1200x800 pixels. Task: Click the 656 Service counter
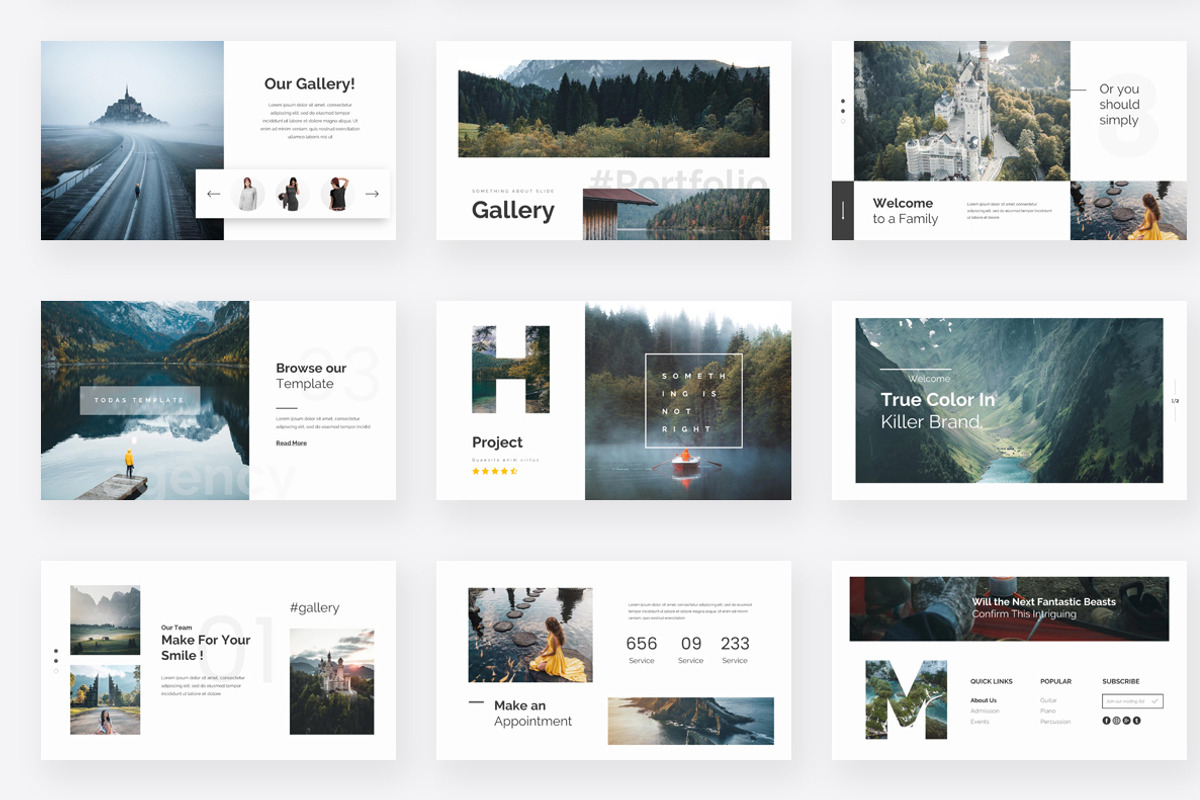[642, 649]
